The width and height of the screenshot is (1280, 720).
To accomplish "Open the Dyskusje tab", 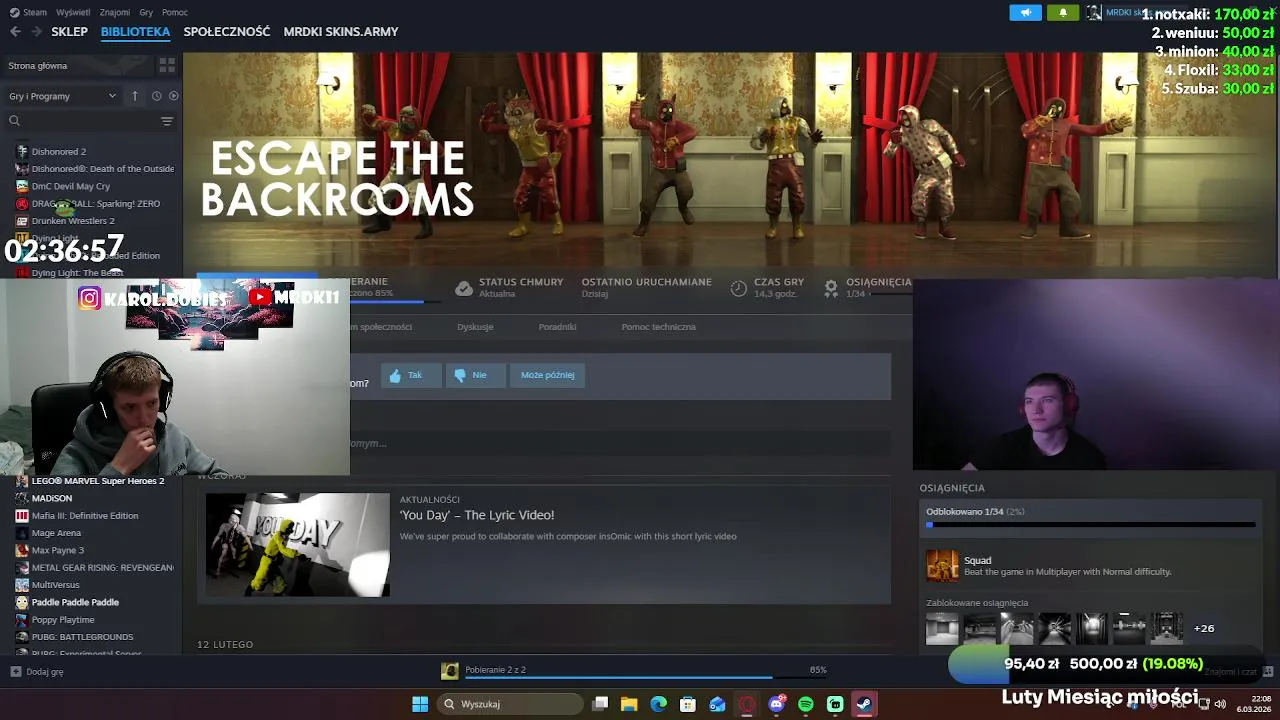I will [475, 327].
